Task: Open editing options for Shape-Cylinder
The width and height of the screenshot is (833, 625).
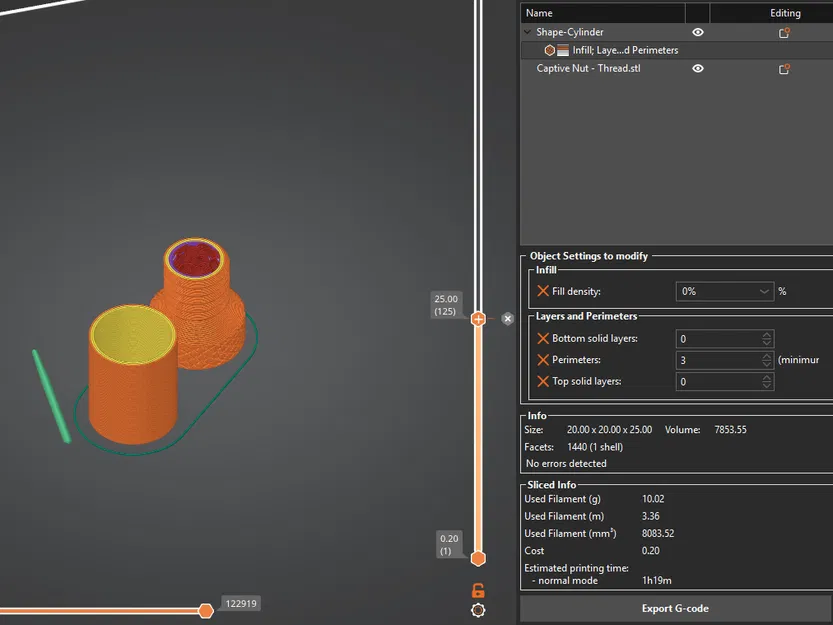Action: tap(784, 33)
